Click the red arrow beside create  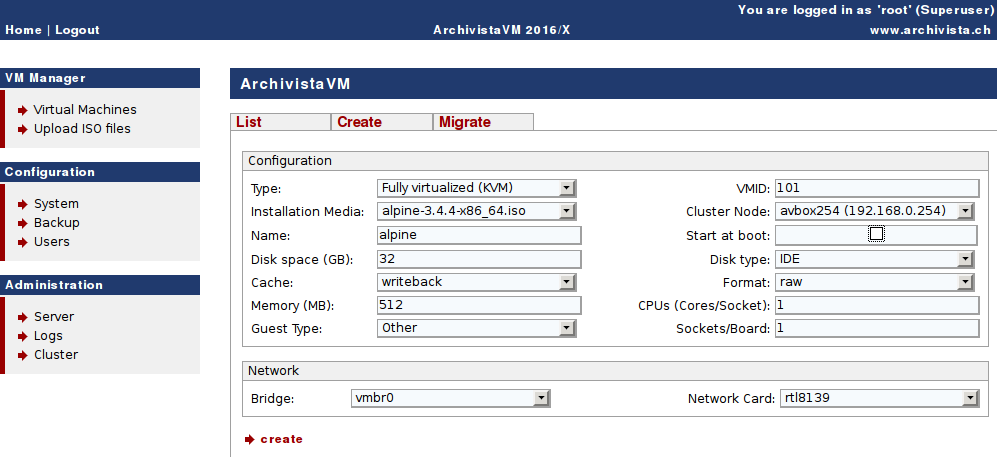click(x=250, y=439)
